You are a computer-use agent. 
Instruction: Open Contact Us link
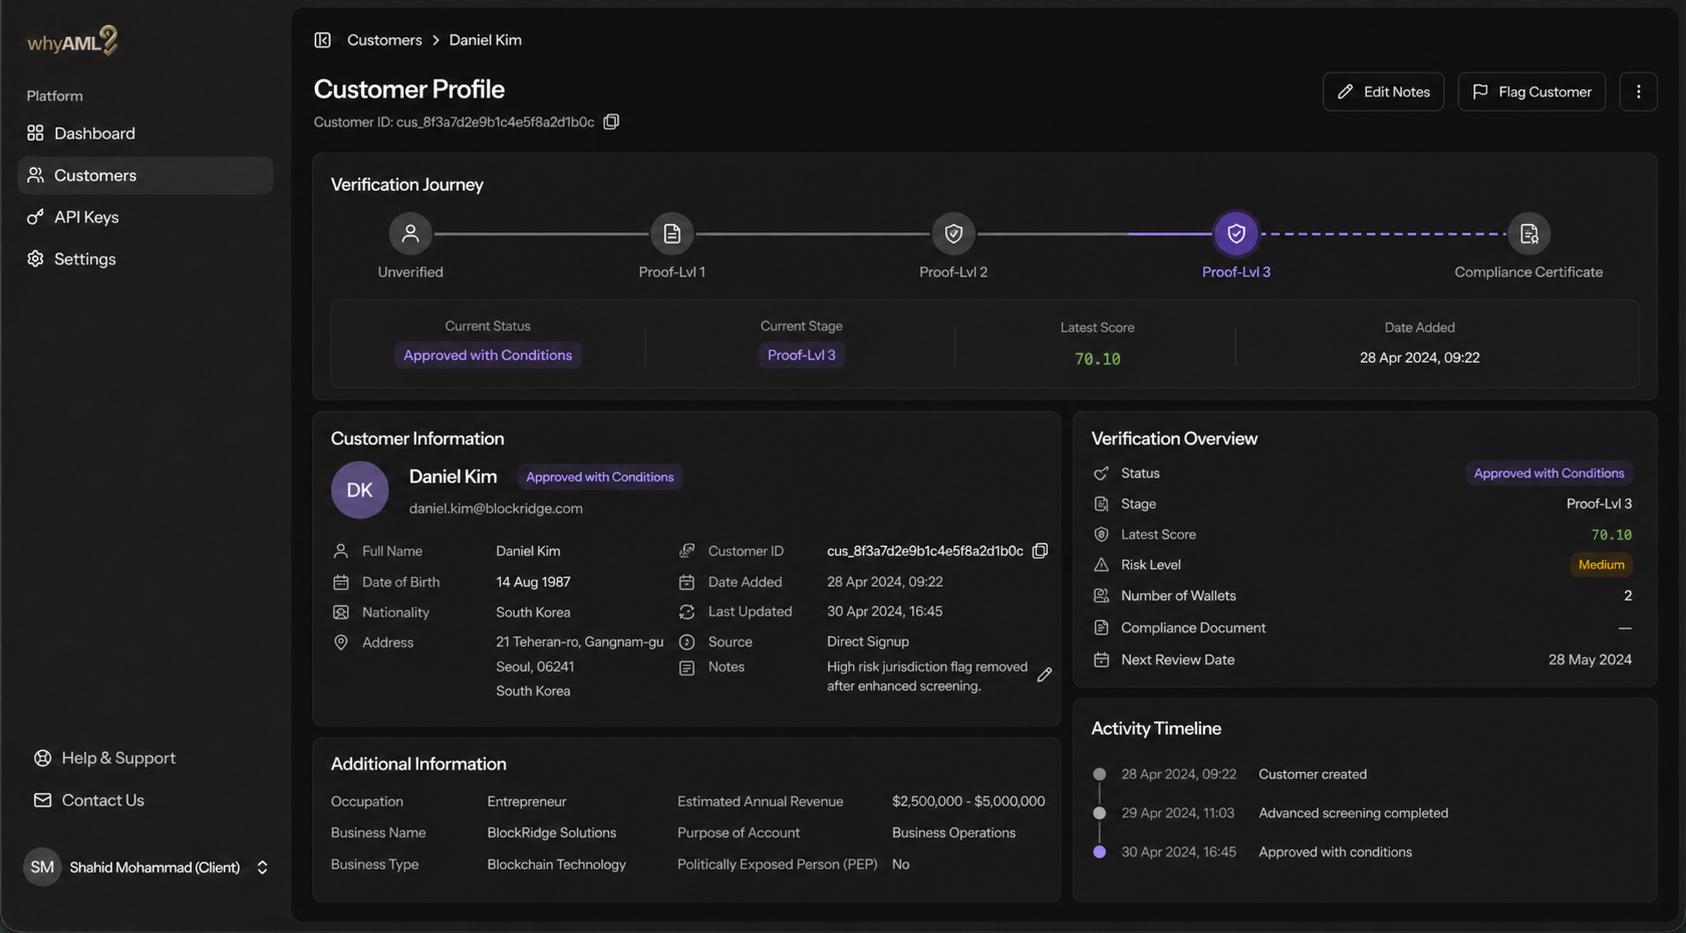[89, 800]
